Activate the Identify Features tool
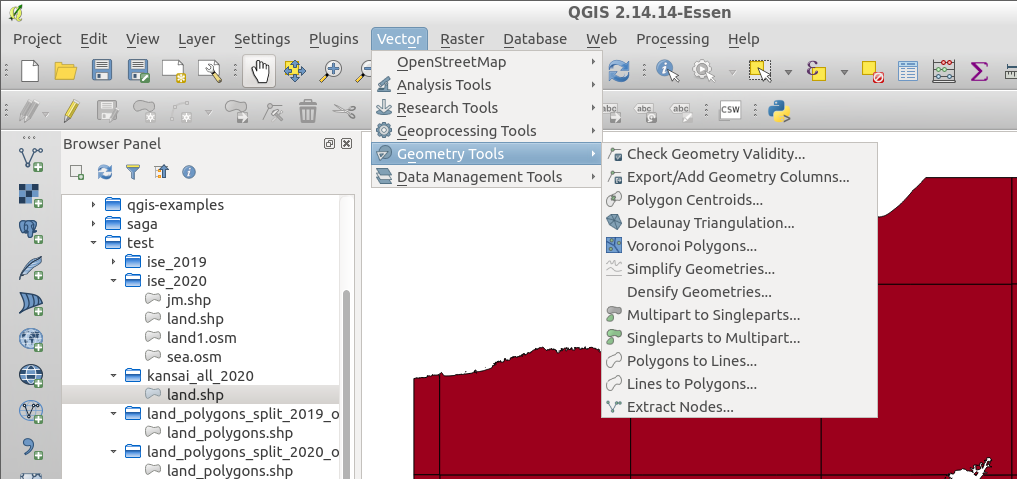This screenshot has height=479, width=1017. [667, 71]
